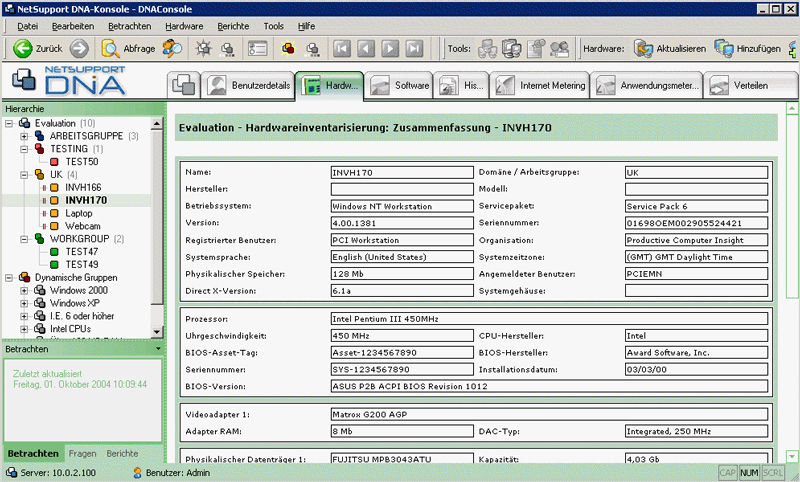Click the last record navigation icon
This screenshot has height=482, width=800.
point(414,48)
